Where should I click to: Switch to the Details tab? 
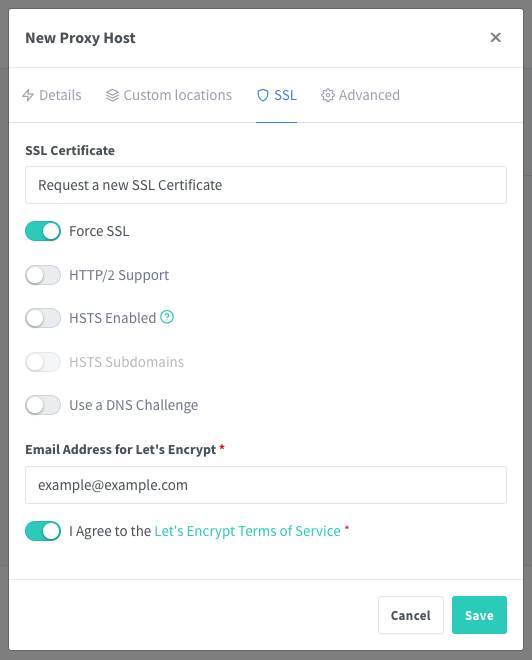point(52,95)
